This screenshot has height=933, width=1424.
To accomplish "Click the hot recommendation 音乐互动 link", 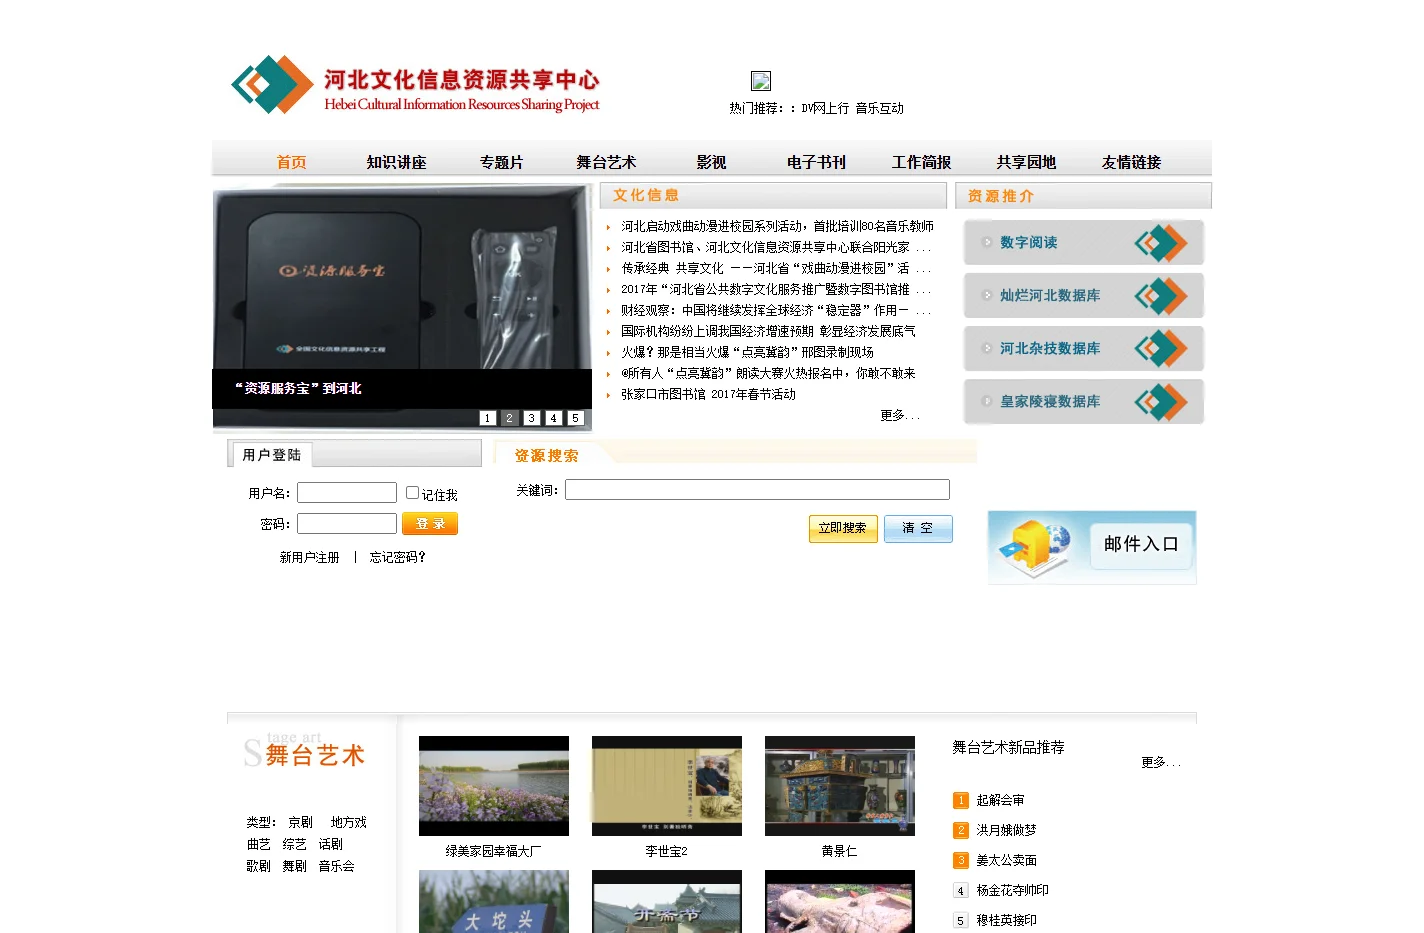I will click(879, 108).
